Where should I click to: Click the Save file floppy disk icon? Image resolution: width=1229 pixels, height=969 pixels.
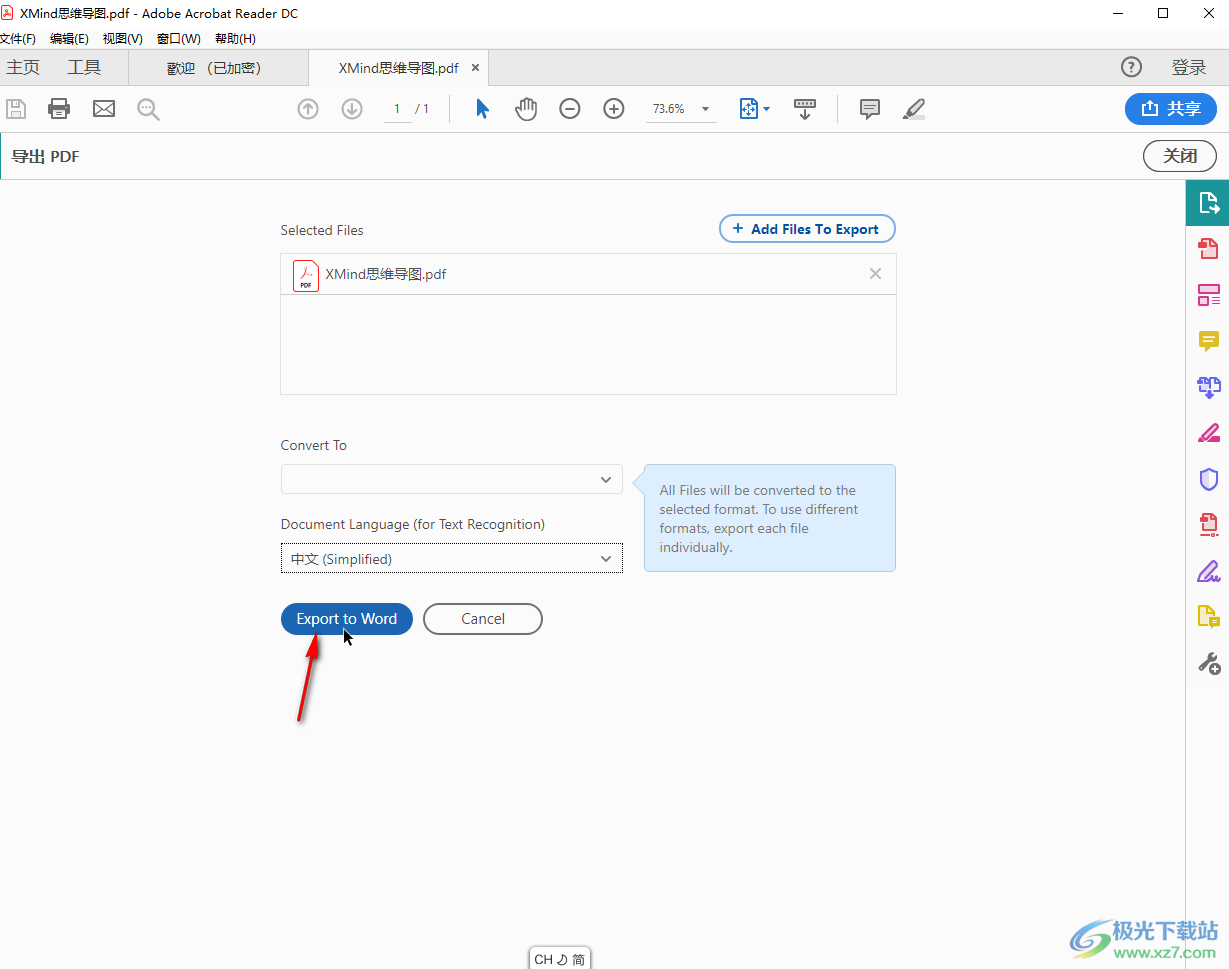15,109
